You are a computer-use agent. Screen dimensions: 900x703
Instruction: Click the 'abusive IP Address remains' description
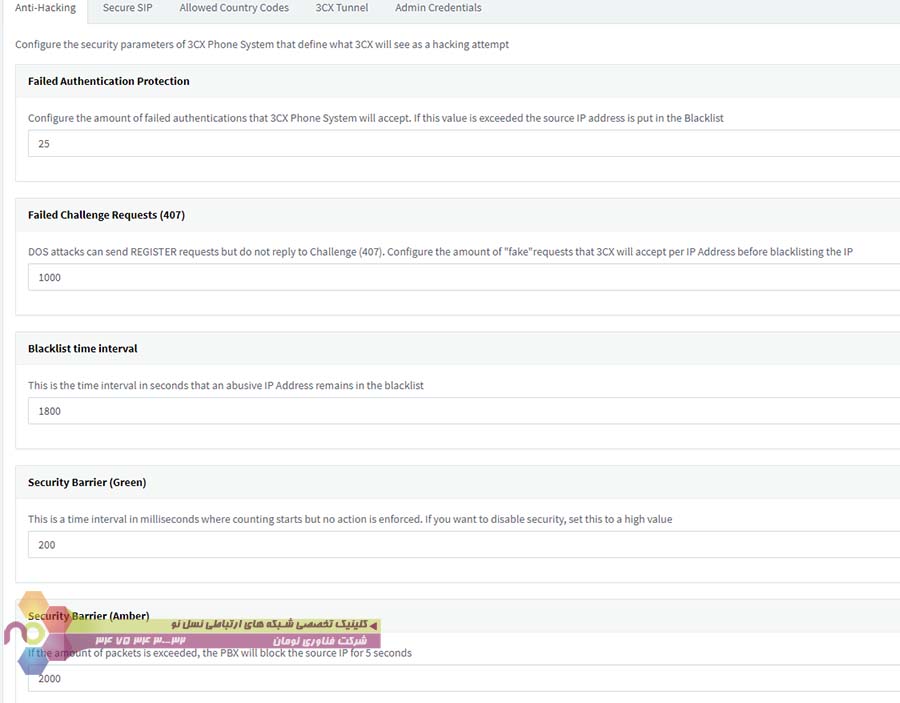(x=226, y=386)
